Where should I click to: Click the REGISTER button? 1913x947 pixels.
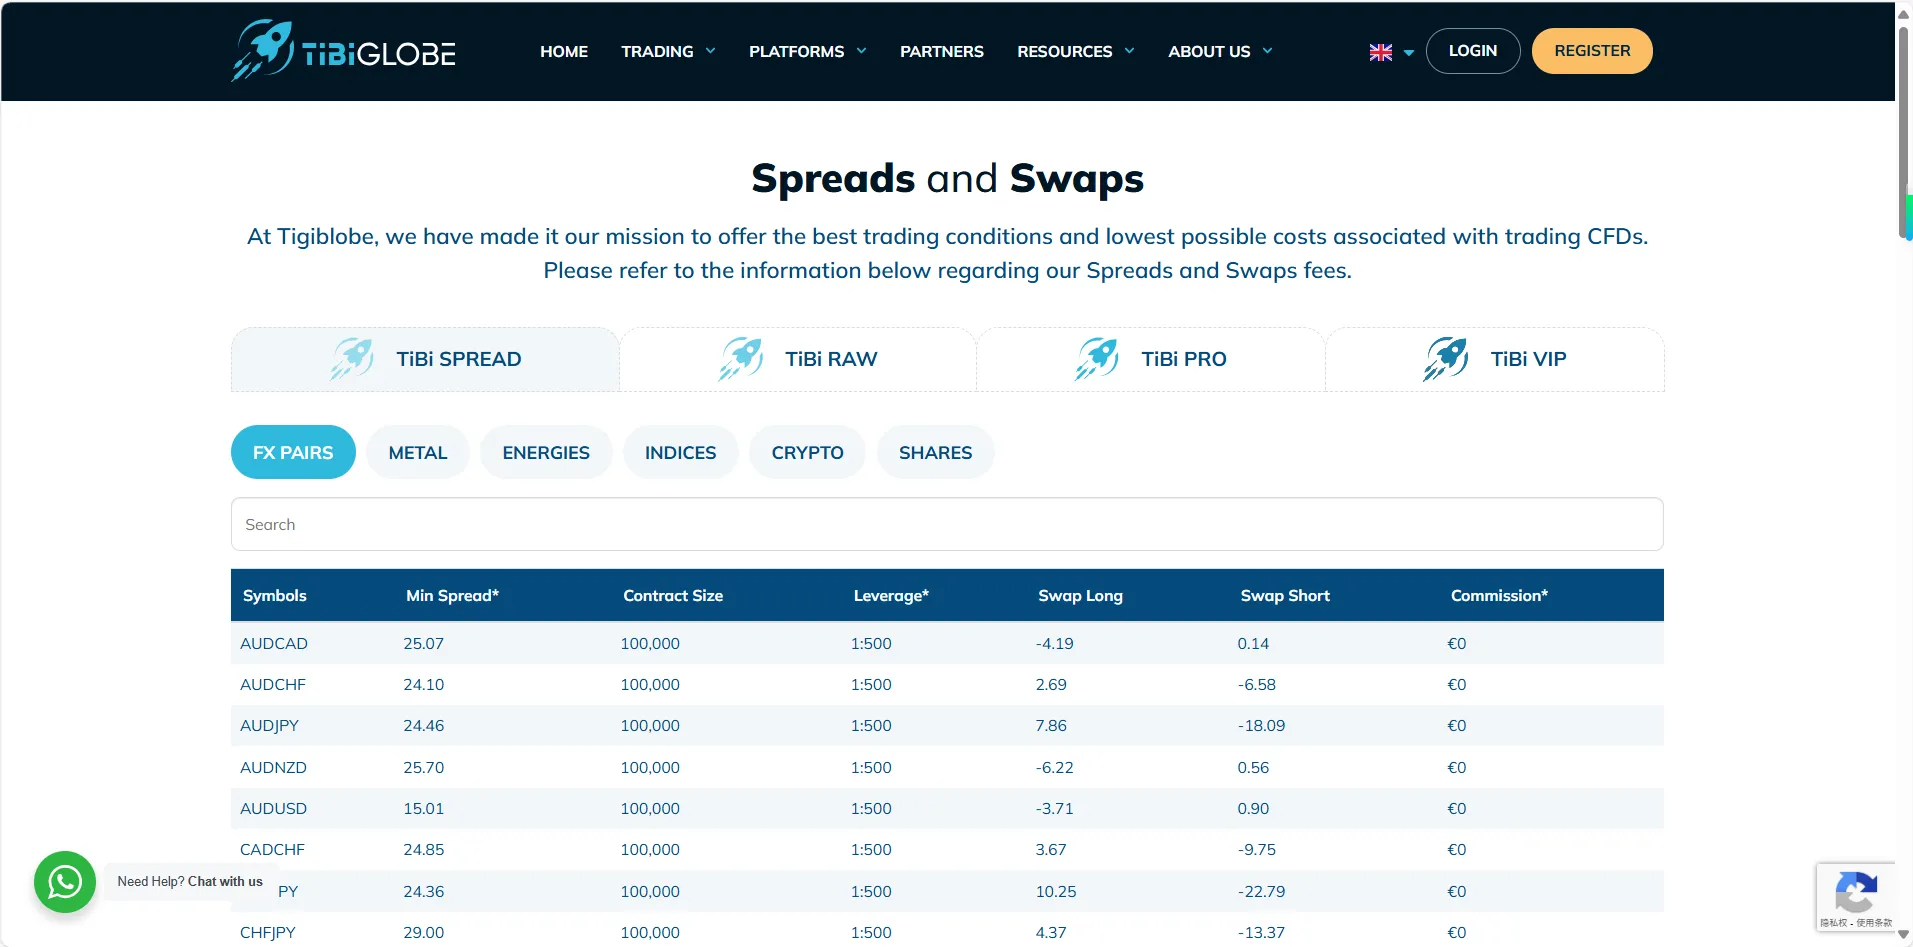(1592, 51)
